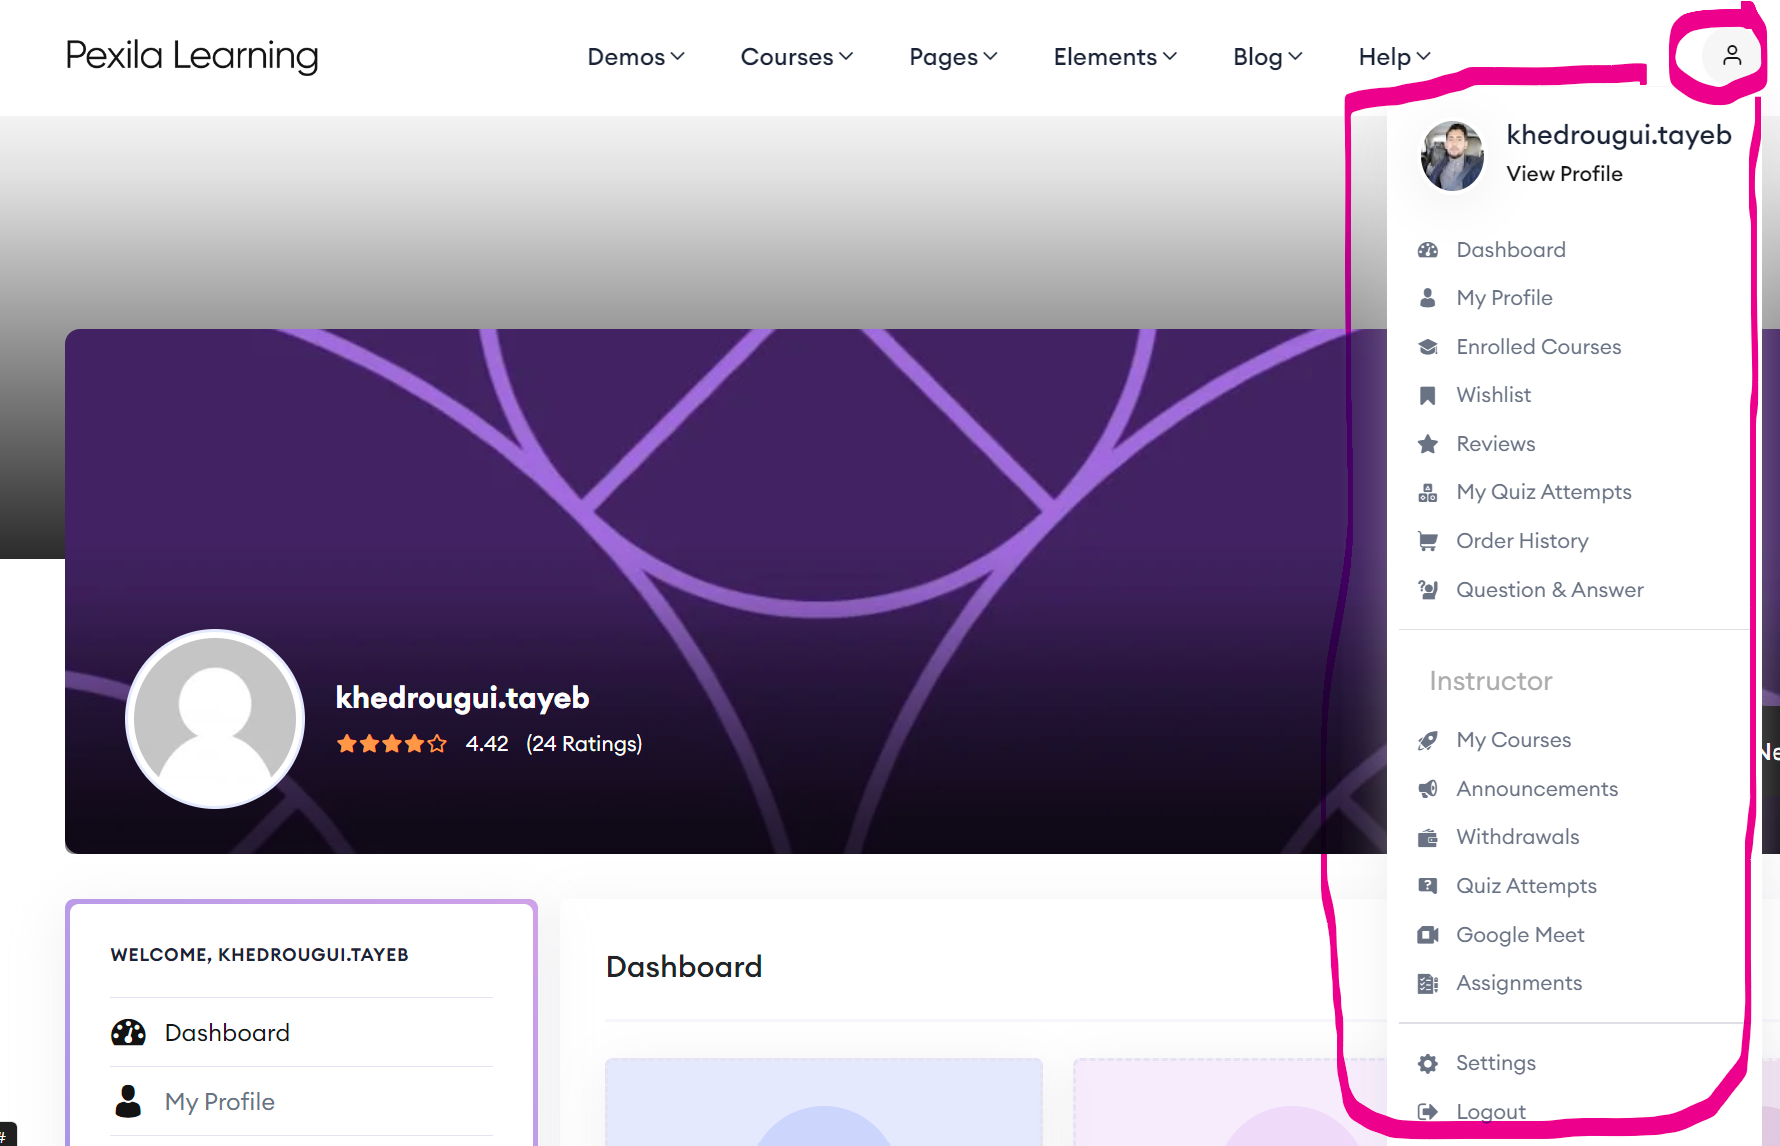Open My Quiz Attempts entry
The height and width of the screenshot is (1146, 1780).
pos(1543,492)
